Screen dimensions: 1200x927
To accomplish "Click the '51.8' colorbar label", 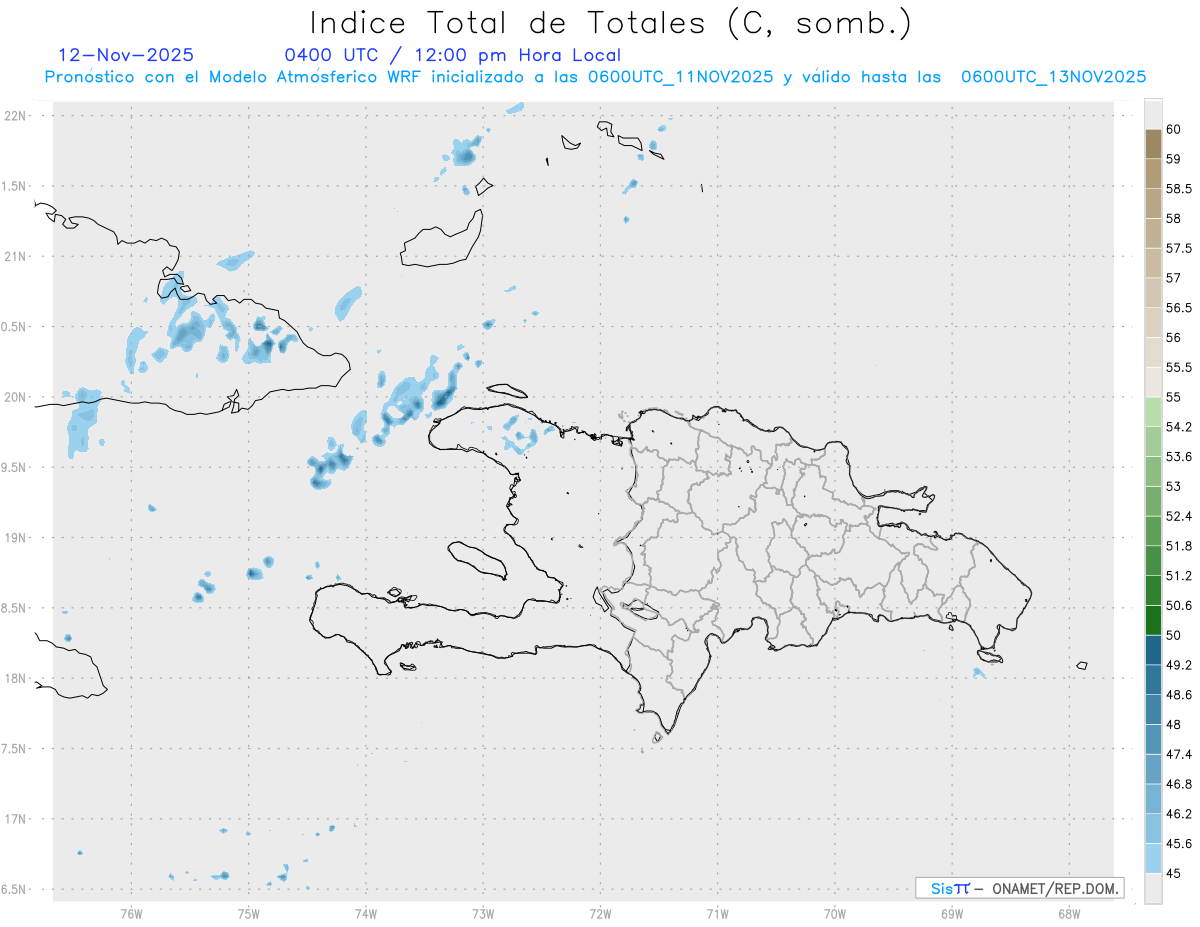I will 1180,546.
